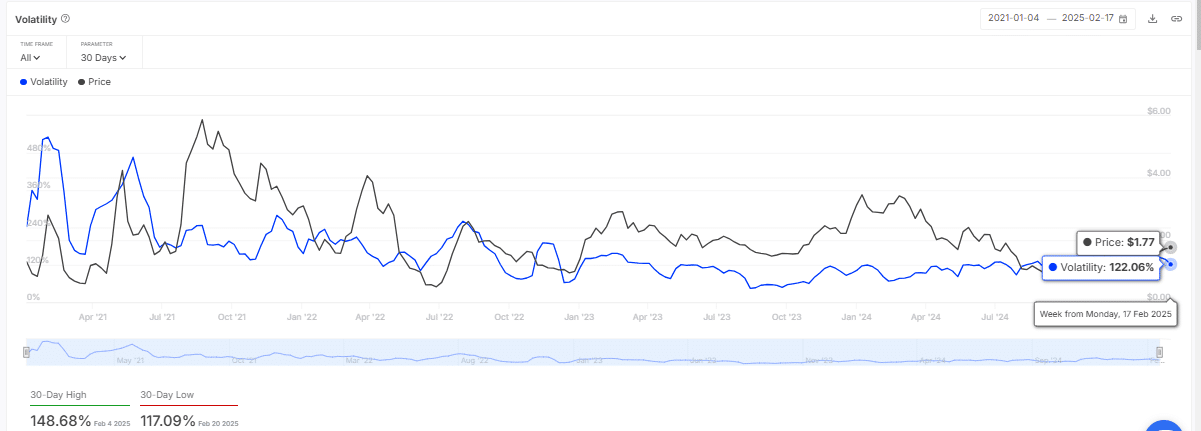1201x431 pixels.
Task: Toggle the Price series label in legend
Action: 99,82
